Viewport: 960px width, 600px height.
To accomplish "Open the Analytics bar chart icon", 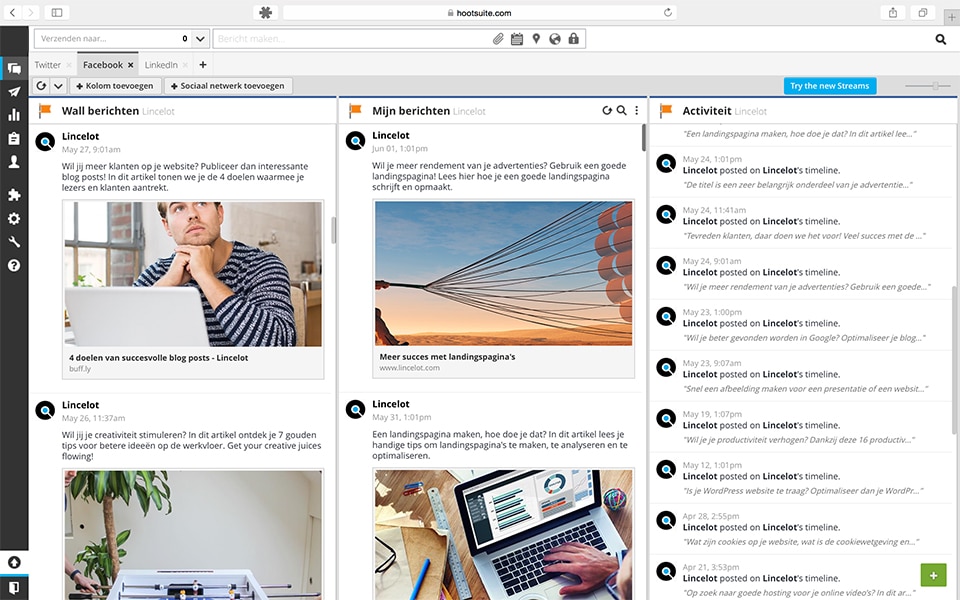I will [14, 115].
